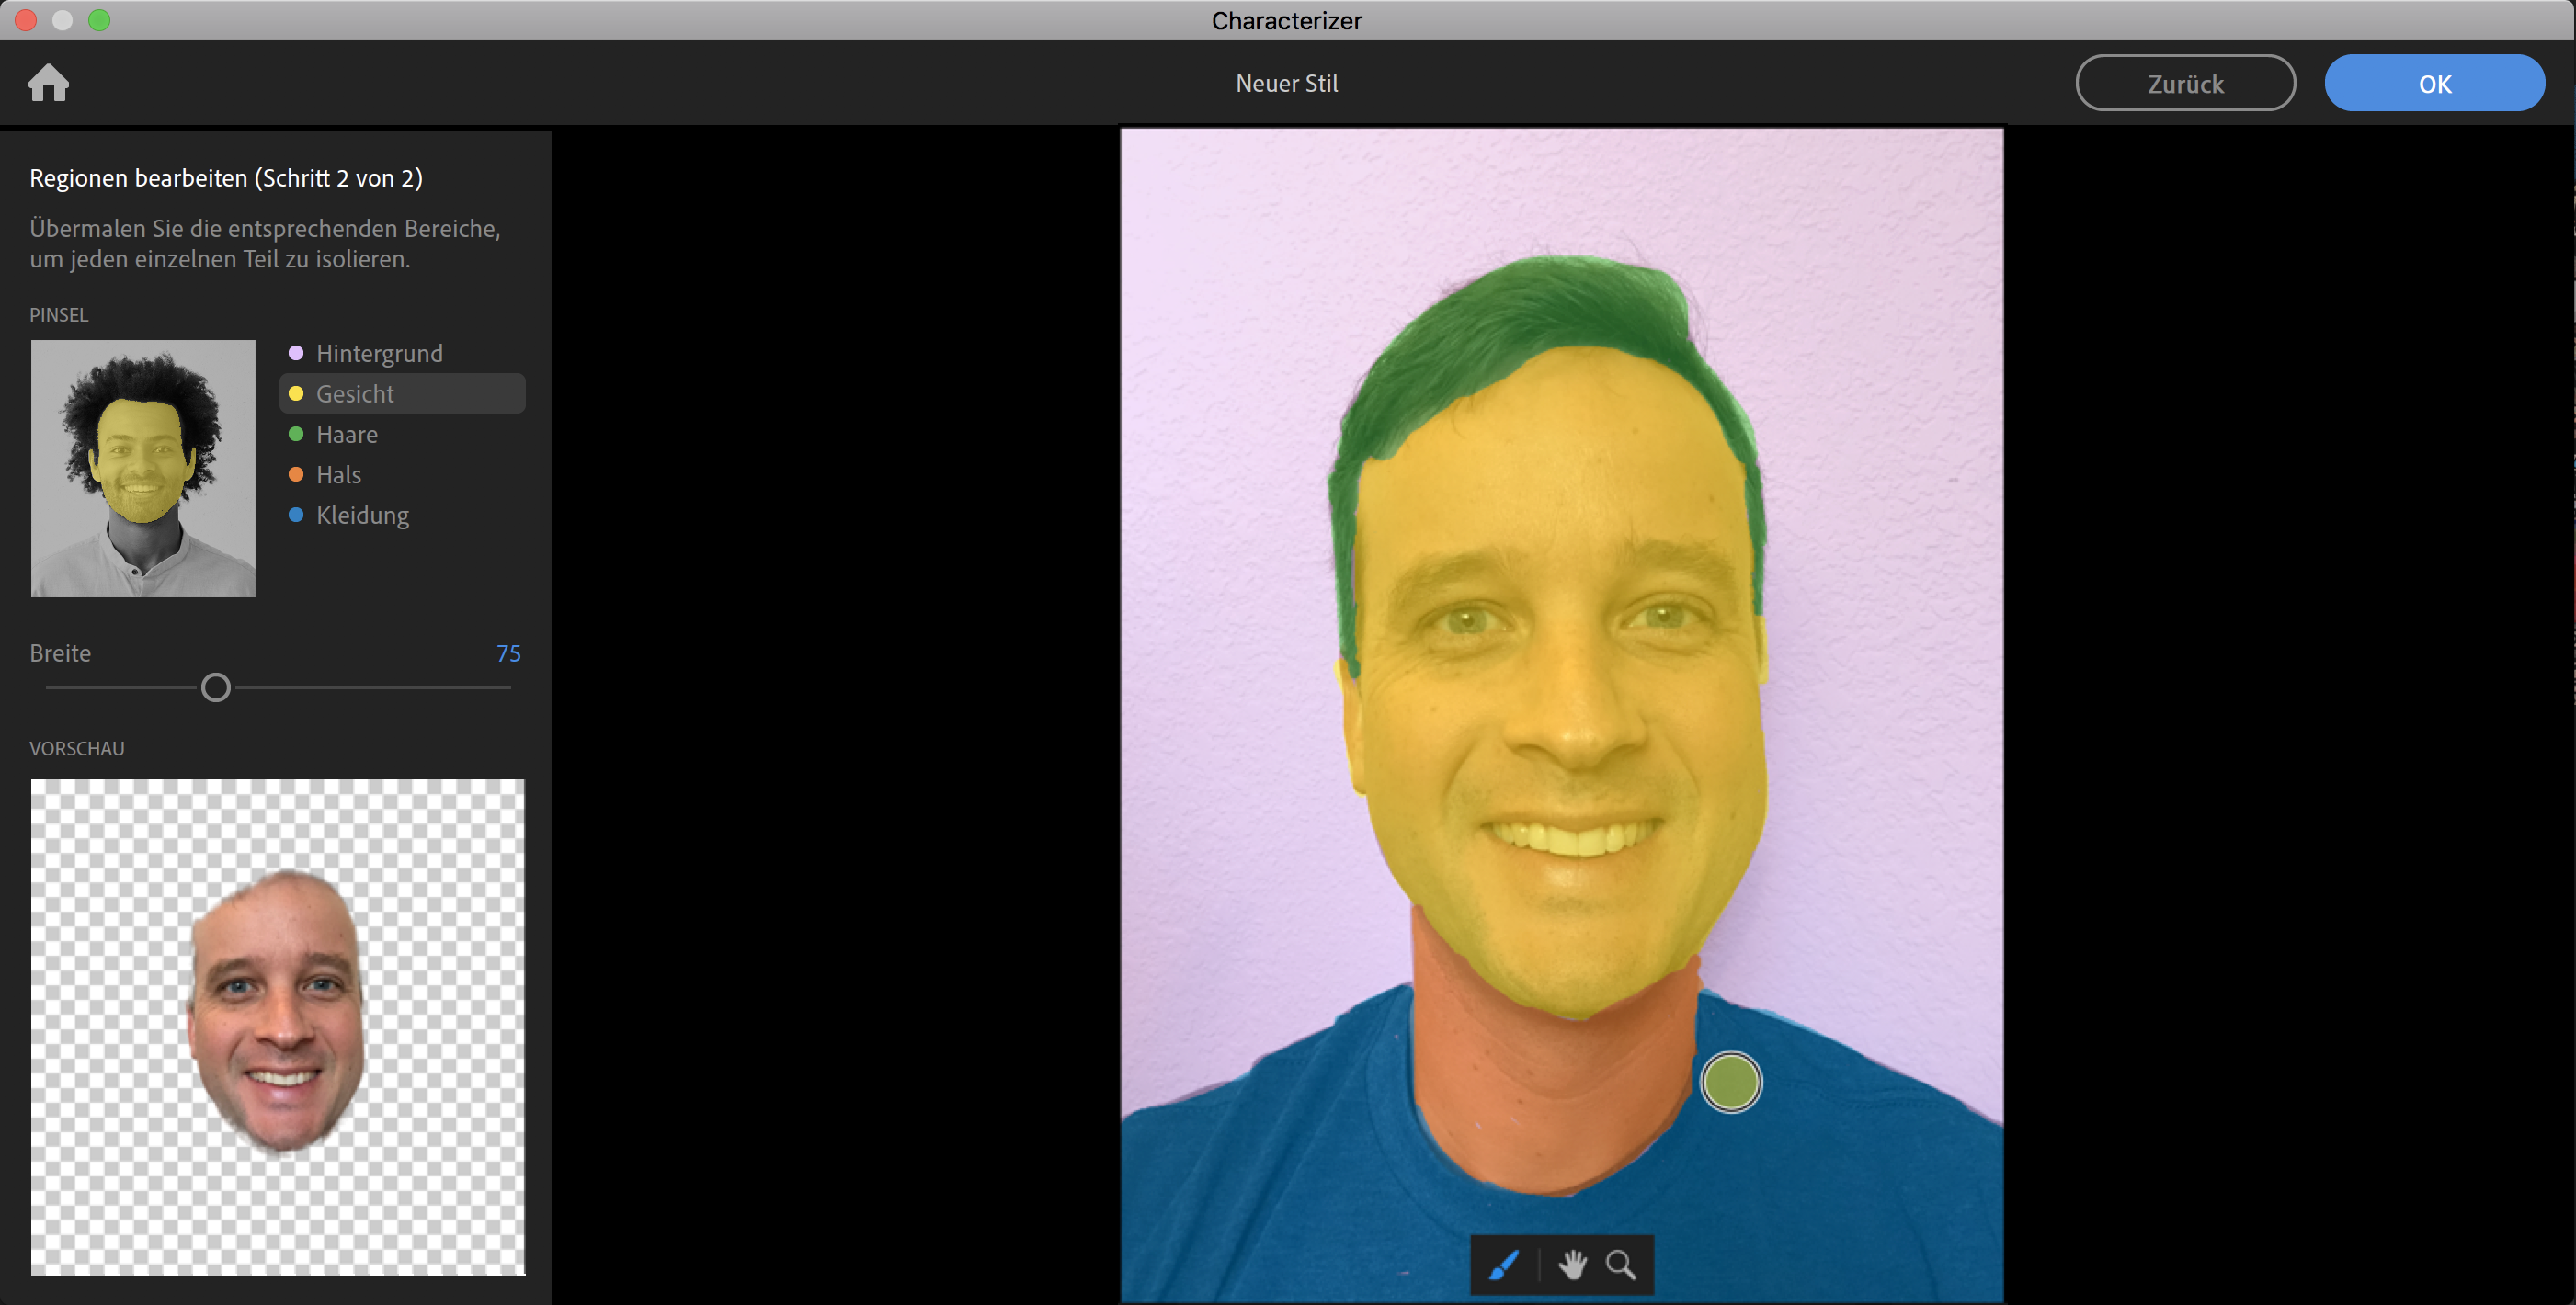Confirm with the OK button
The width and height of the screenshot is (2576, 1305).
(2433, 83)
